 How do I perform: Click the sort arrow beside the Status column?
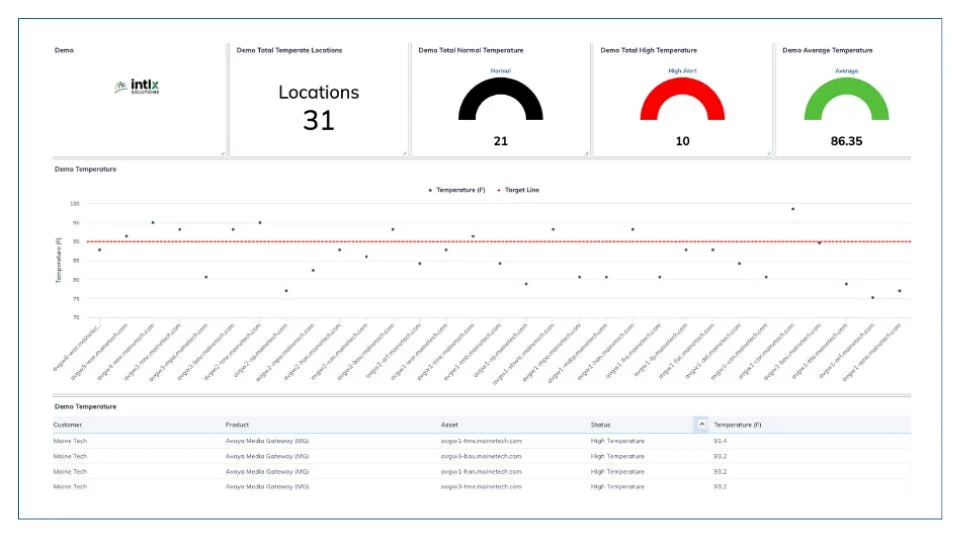(x=702, y=424)
